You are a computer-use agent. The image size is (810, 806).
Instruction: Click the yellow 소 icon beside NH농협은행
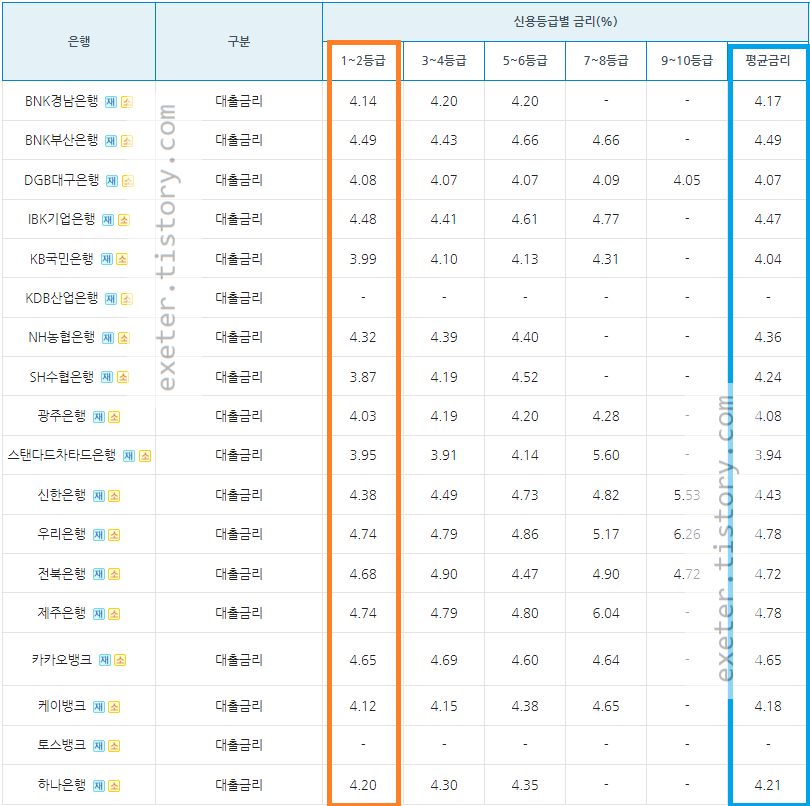click(x=124, y=338)
